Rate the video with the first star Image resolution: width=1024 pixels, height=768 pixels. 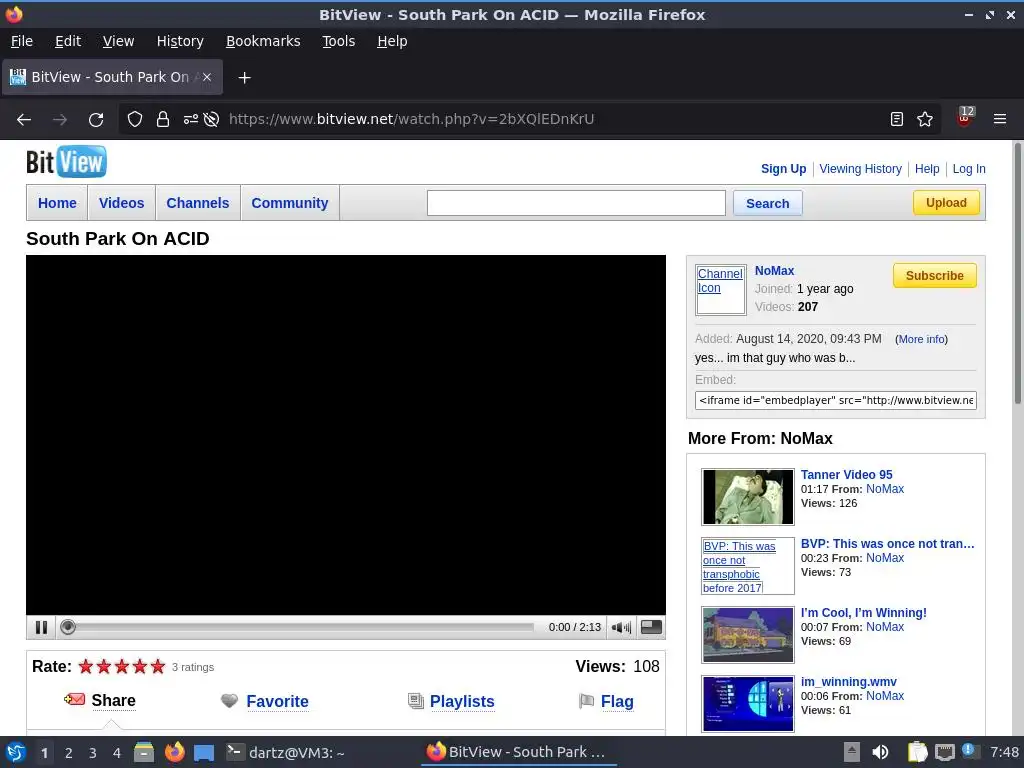[86, 666]
